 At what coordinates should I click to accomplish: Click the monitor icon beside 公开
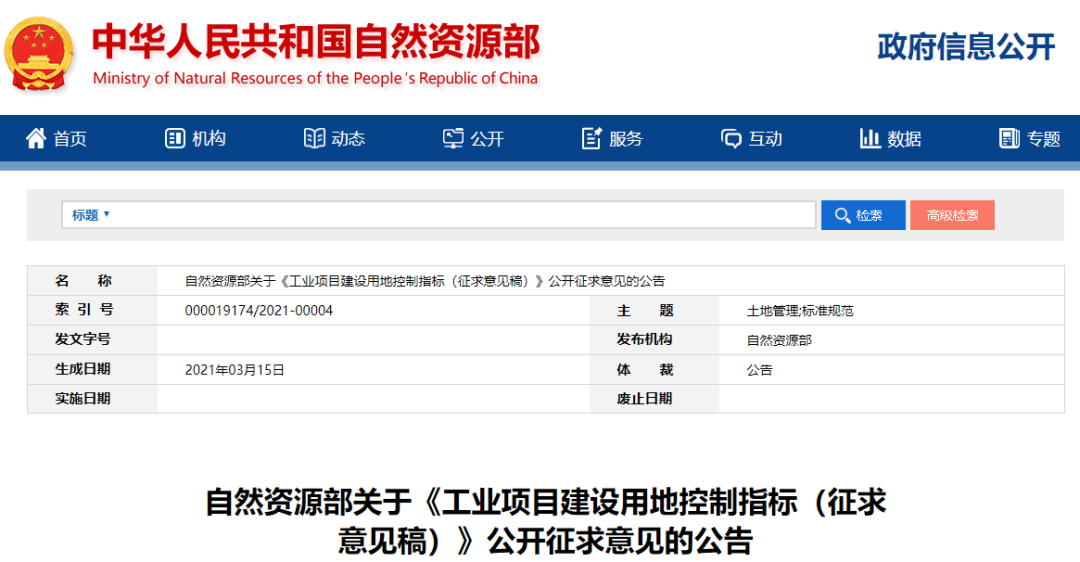pyautogui.click(x=453, y=138)
